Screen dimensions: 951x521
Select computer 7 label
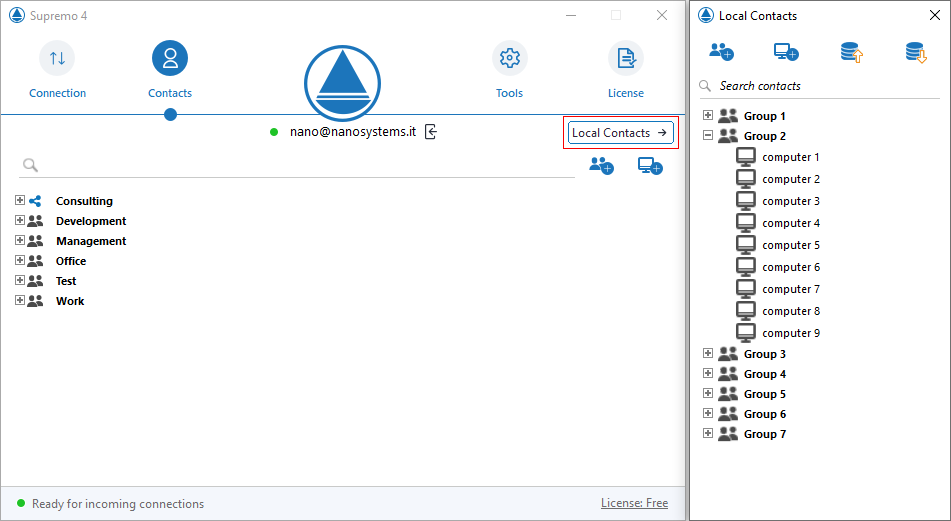(791, 289)
